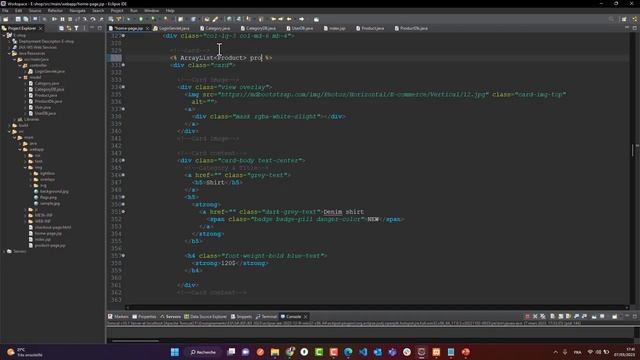Collapse the Java Resources node
The width and height of the screenshot is (640, 360).
point(9,53)
